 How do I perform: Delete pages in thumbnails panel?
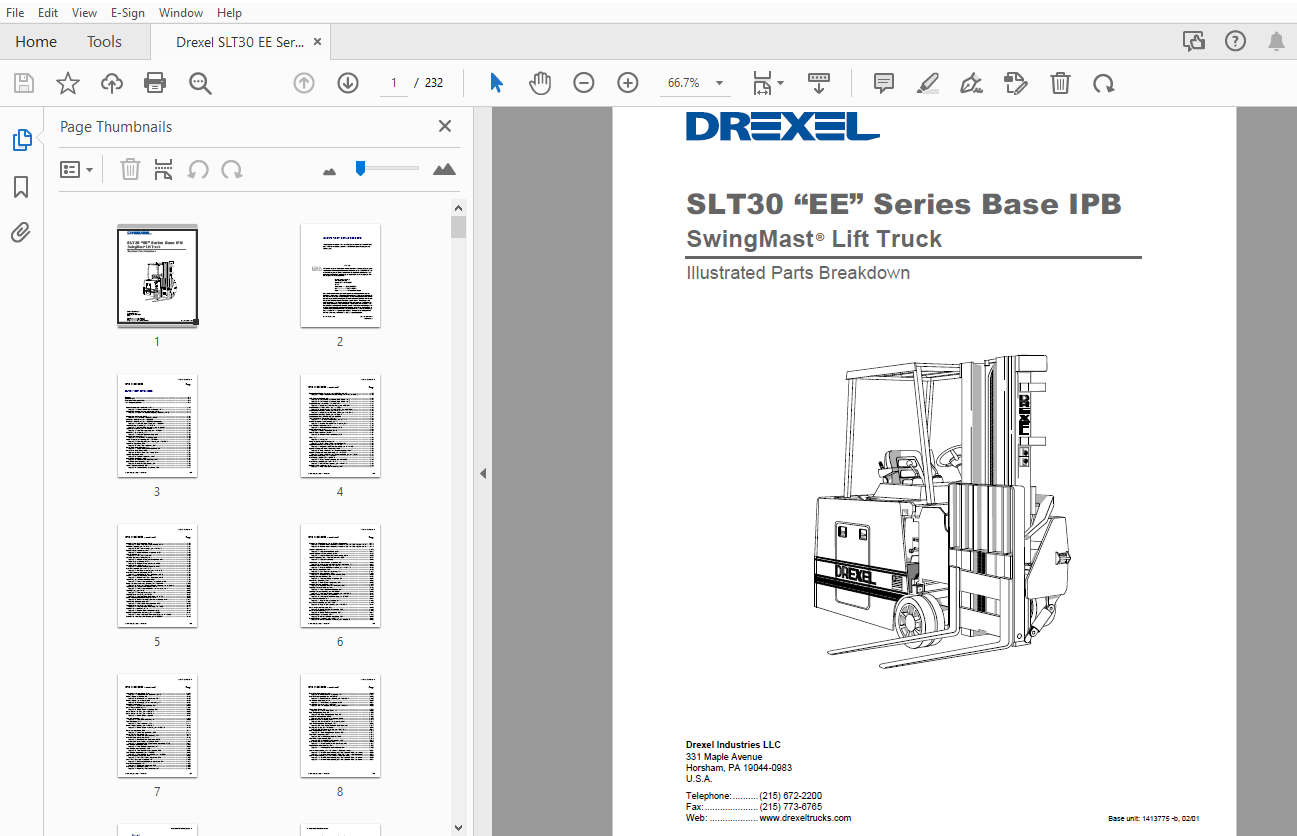[x=130, y=169]
